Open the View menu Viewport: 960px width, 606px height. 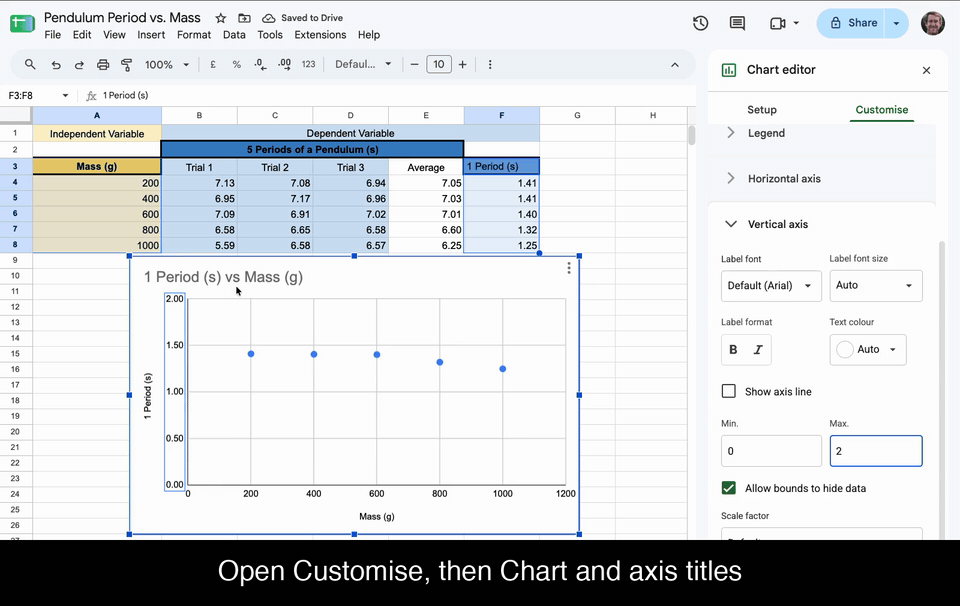[114, 35]
